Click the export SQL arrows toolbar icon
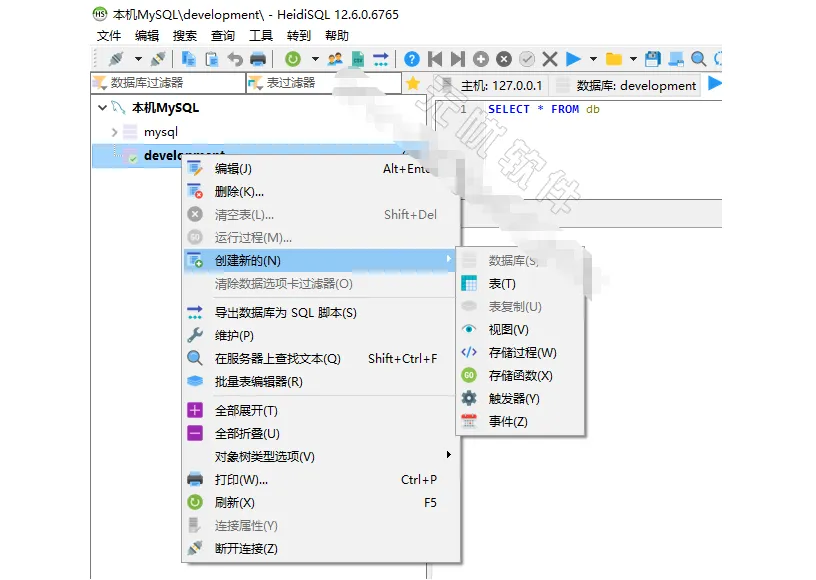The height and width of the screenshot is (580, 816). click(381, 59)
